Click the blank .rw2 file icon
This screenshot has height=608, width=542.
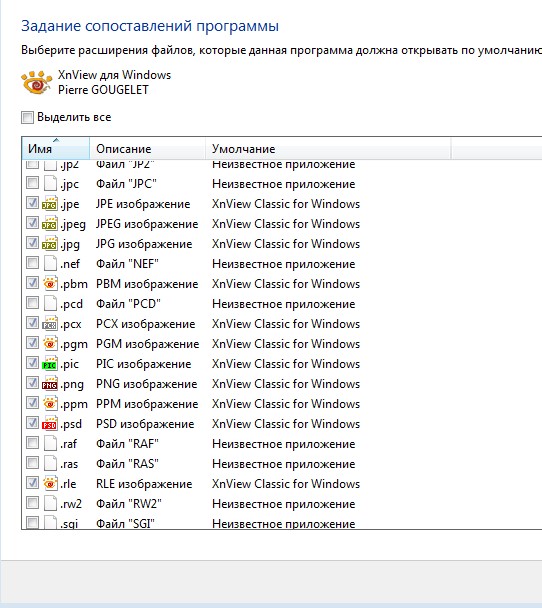[50, 504]
